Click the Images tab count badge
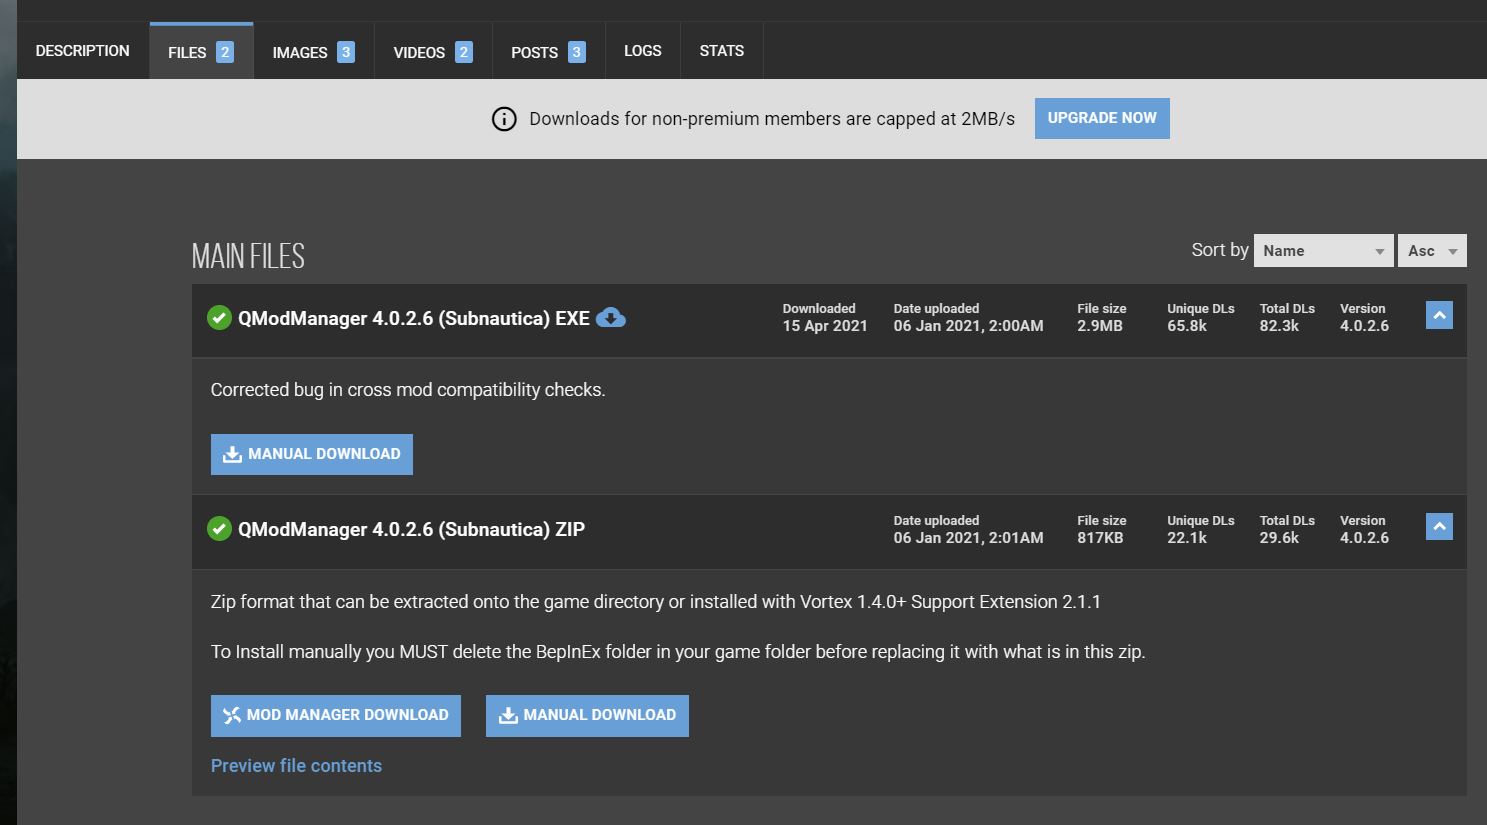This screenshot has height=825, width=1487. [346, 52]
